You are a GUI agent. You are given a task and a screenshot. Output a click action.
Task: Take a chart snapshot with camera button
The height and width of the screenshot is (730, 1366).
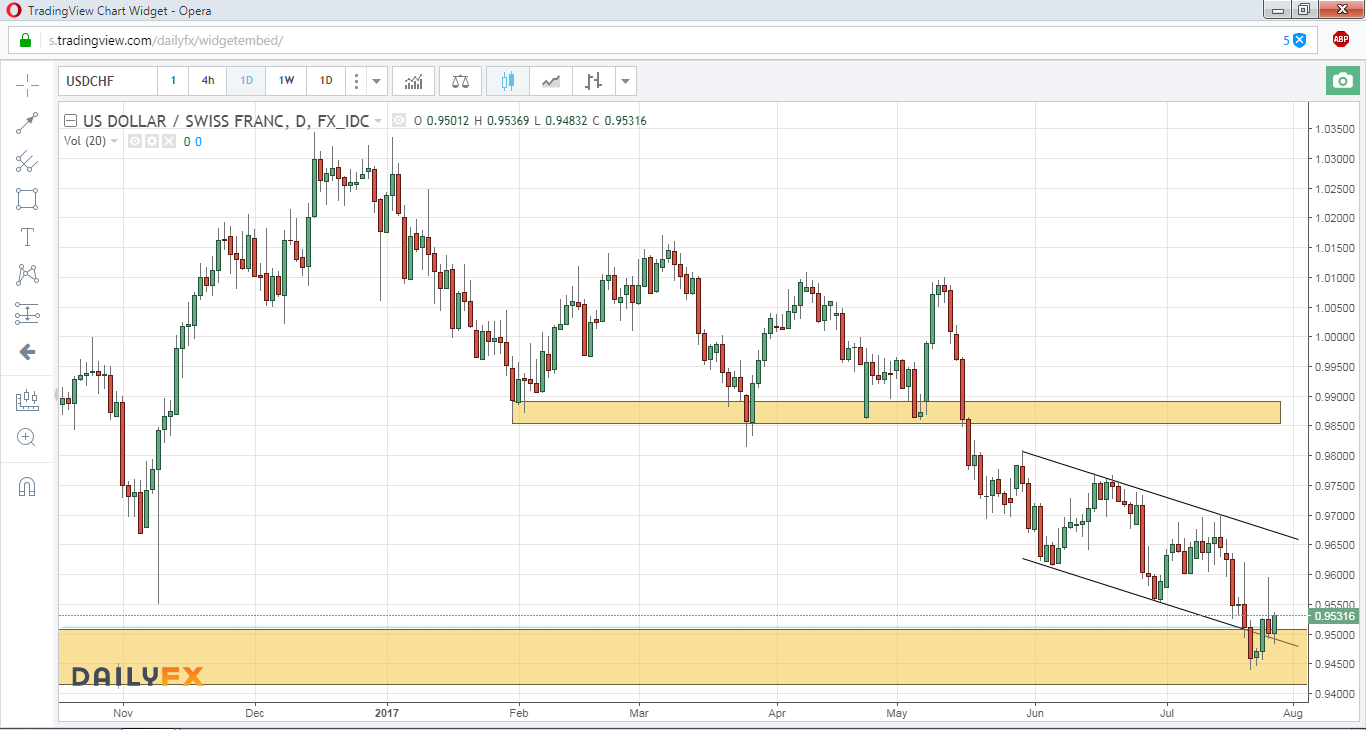(1343, 81)
